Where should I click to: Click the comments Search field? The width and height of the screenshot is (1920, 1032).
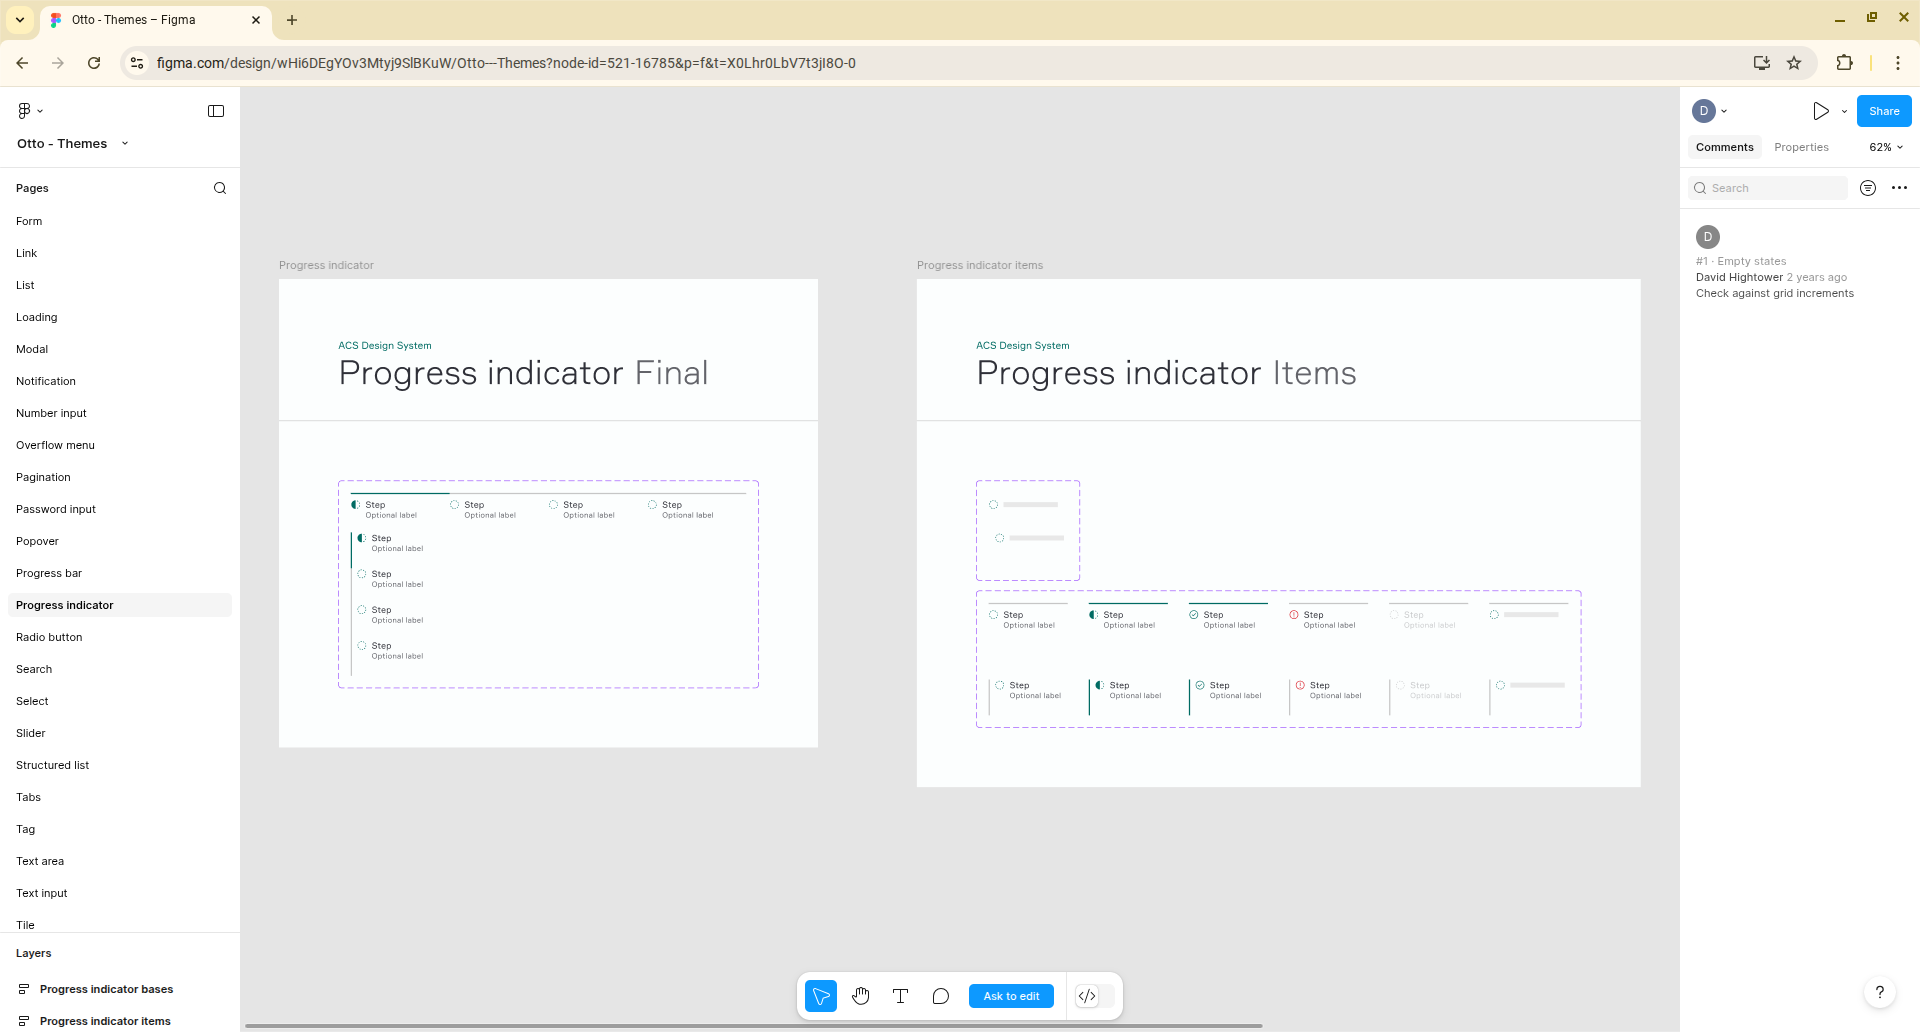point(1768,188)
